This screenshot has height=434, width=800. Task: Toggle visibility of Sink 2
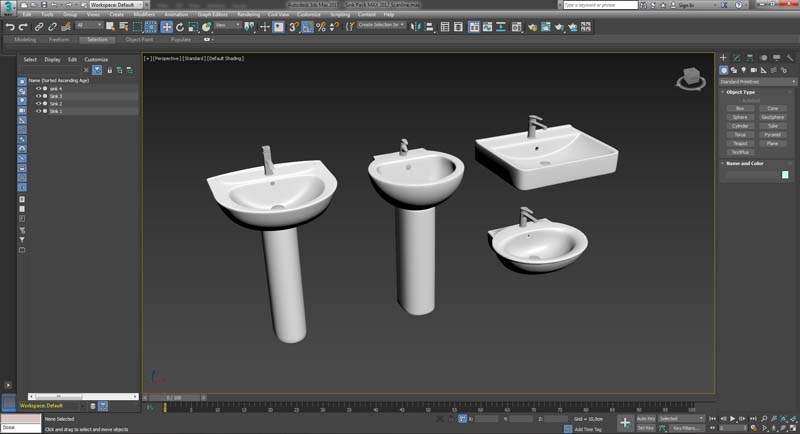[39, 103]
